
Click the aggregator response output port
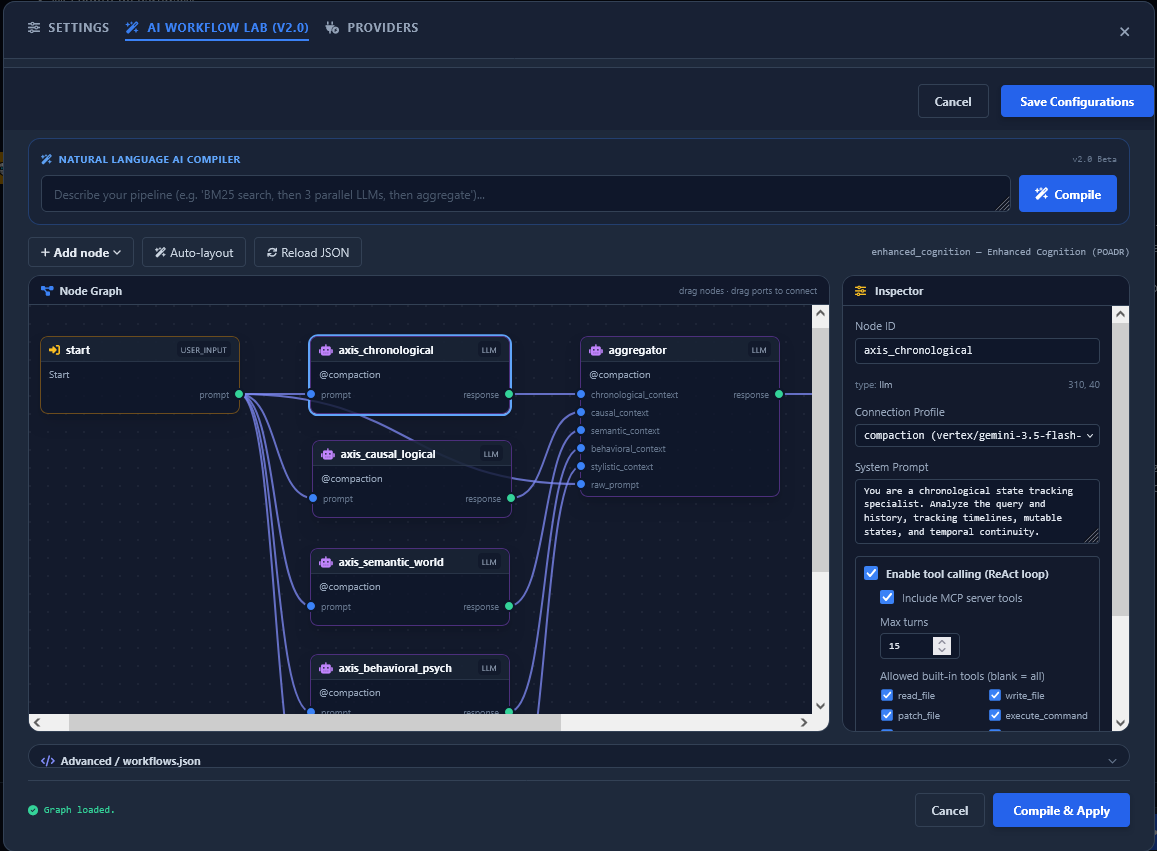(779, 394)
